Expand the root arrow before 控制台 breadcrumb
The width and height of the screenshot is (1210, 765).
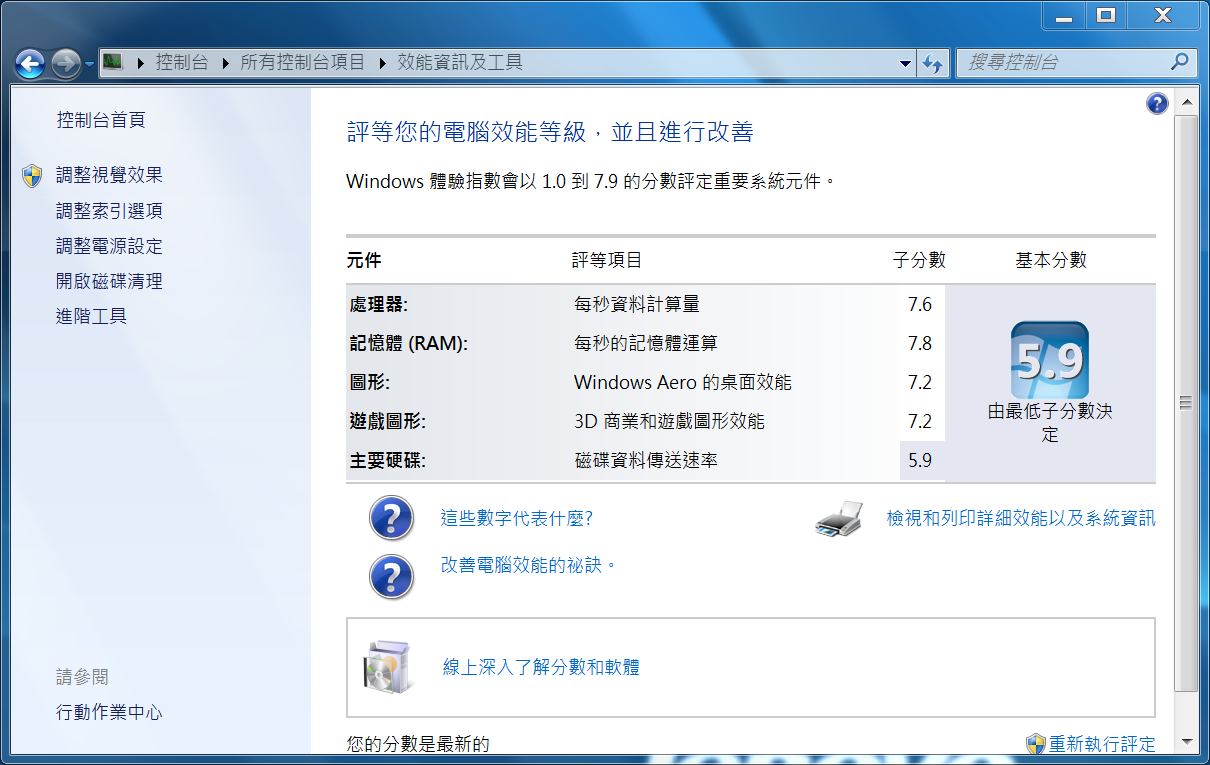pyautogui.click(x=139, y=63)
